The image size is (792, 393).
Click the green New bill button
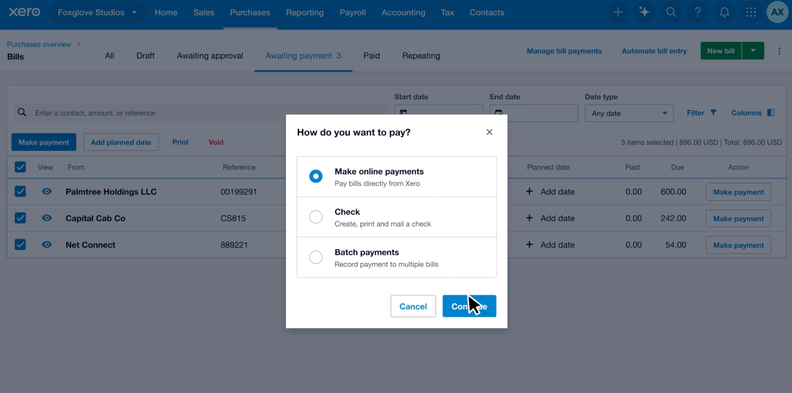pos(721,51)
